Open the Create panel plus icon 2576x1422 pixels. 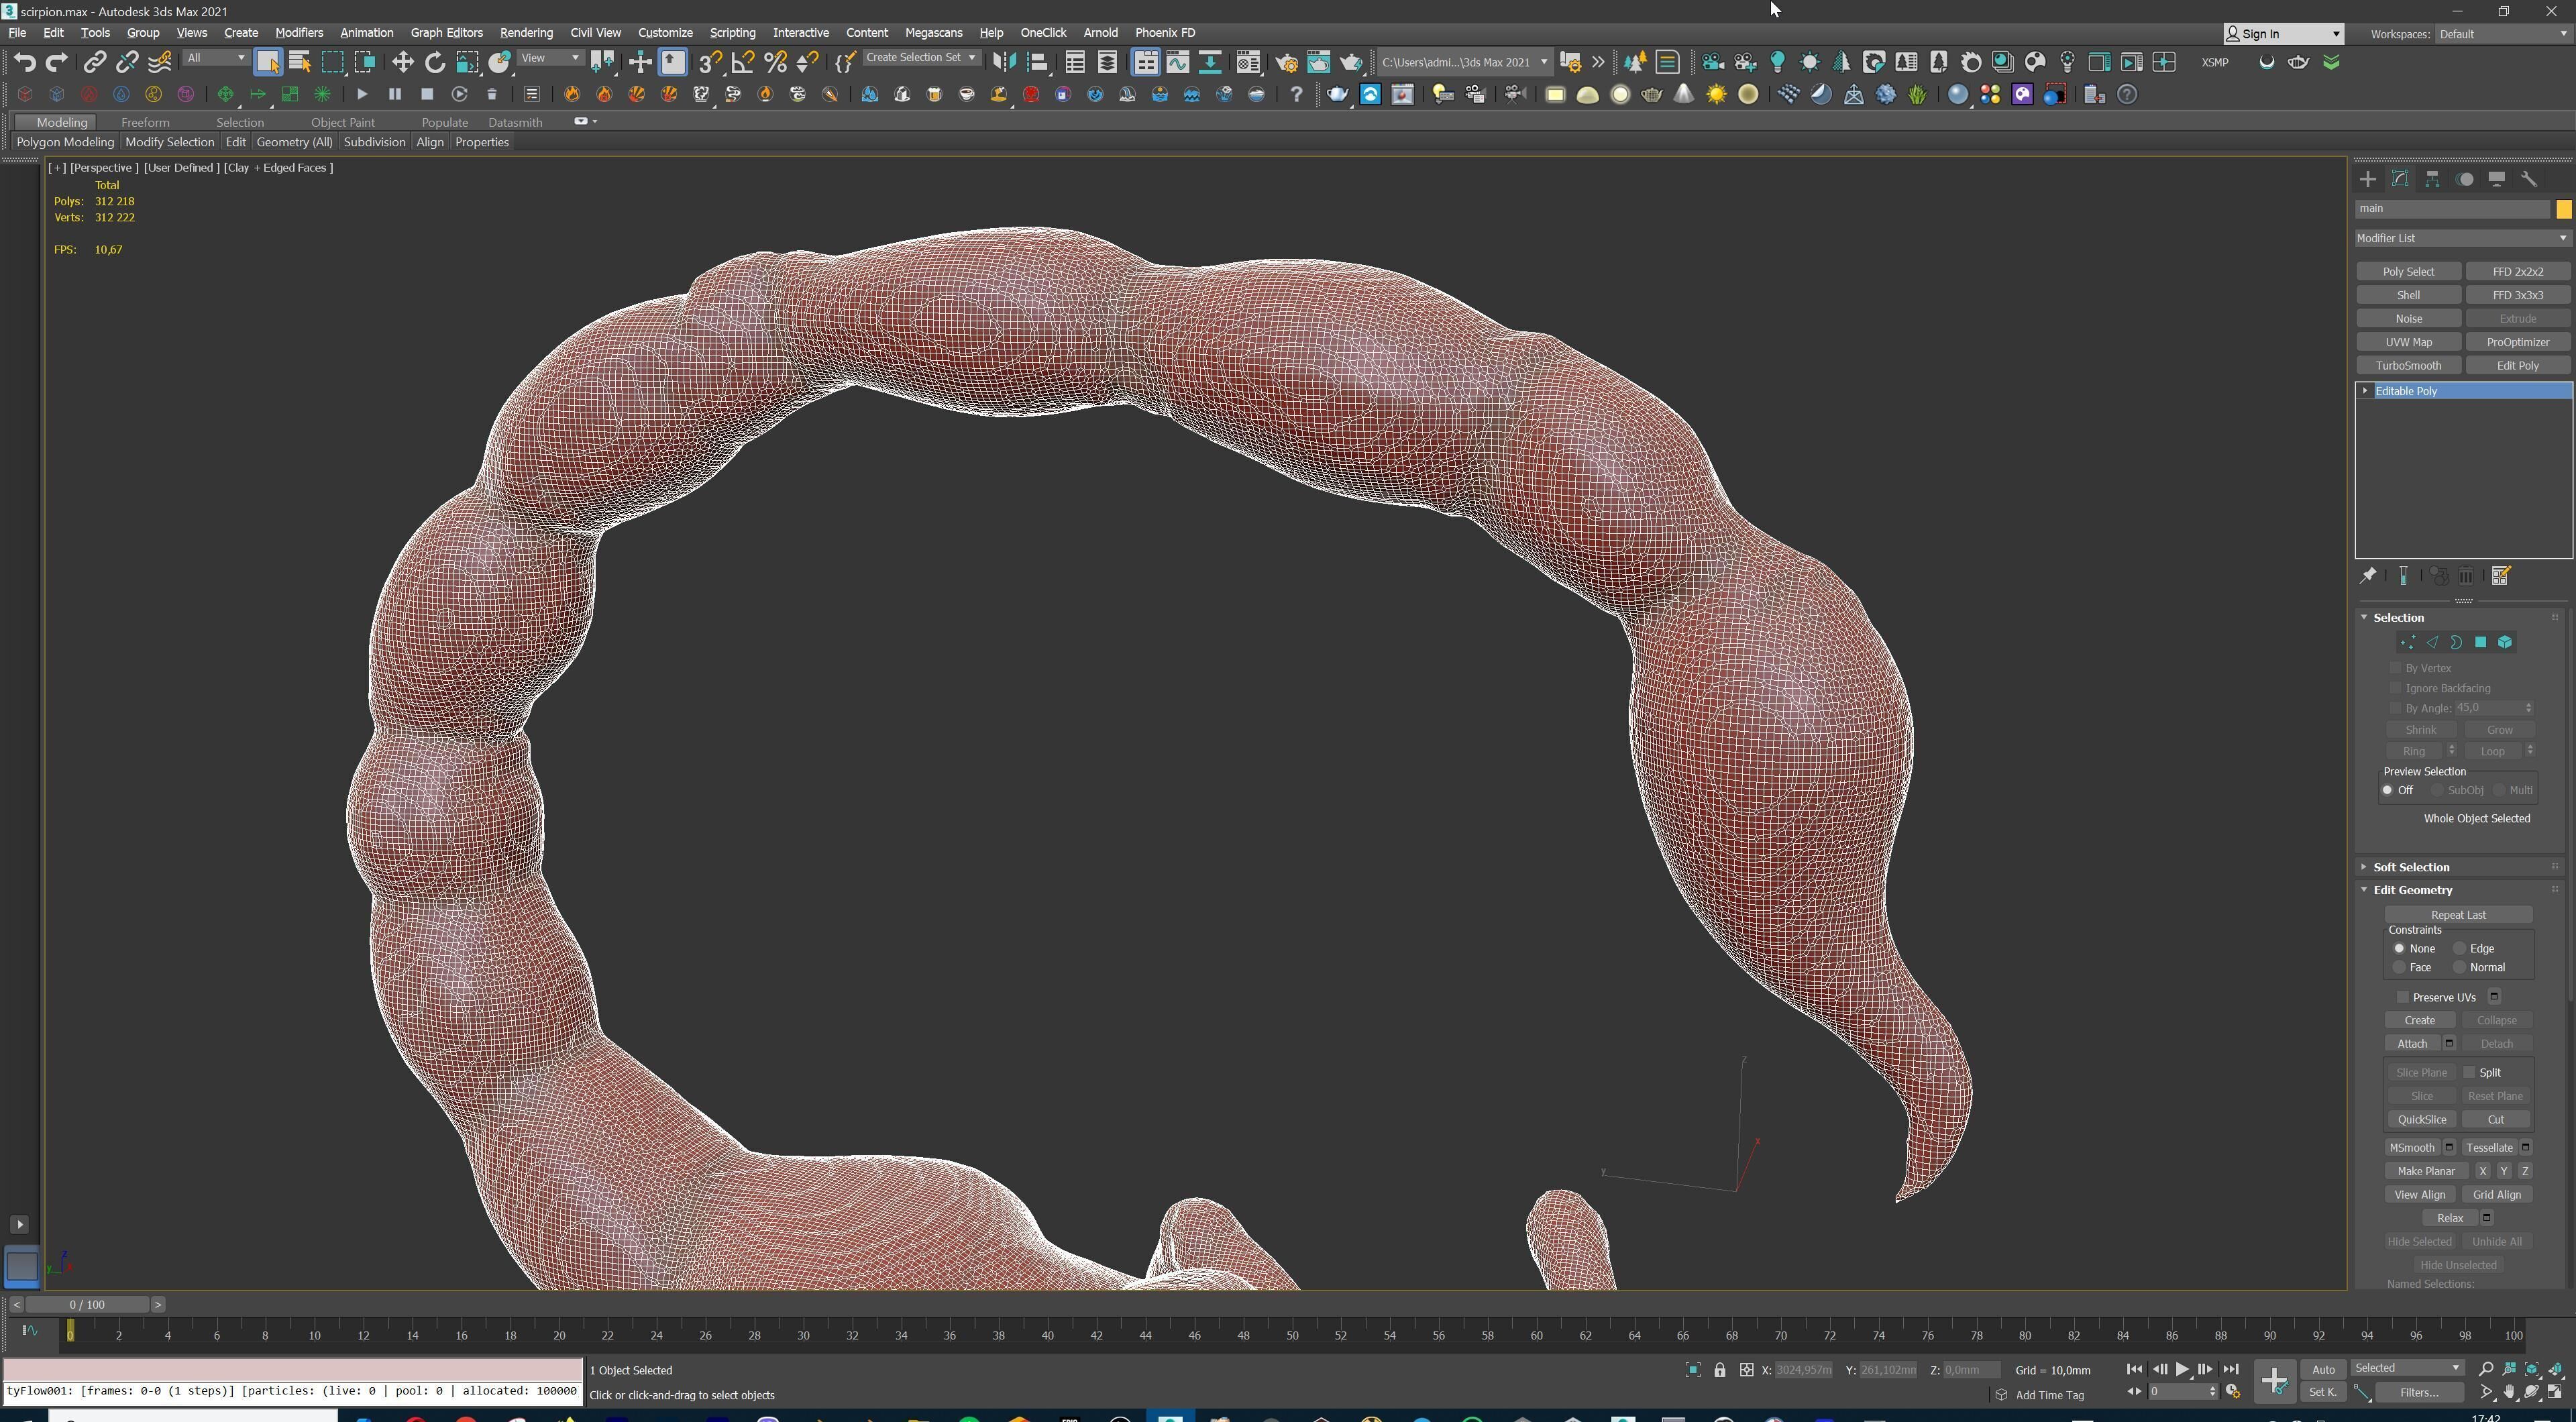click(2368, 179)
